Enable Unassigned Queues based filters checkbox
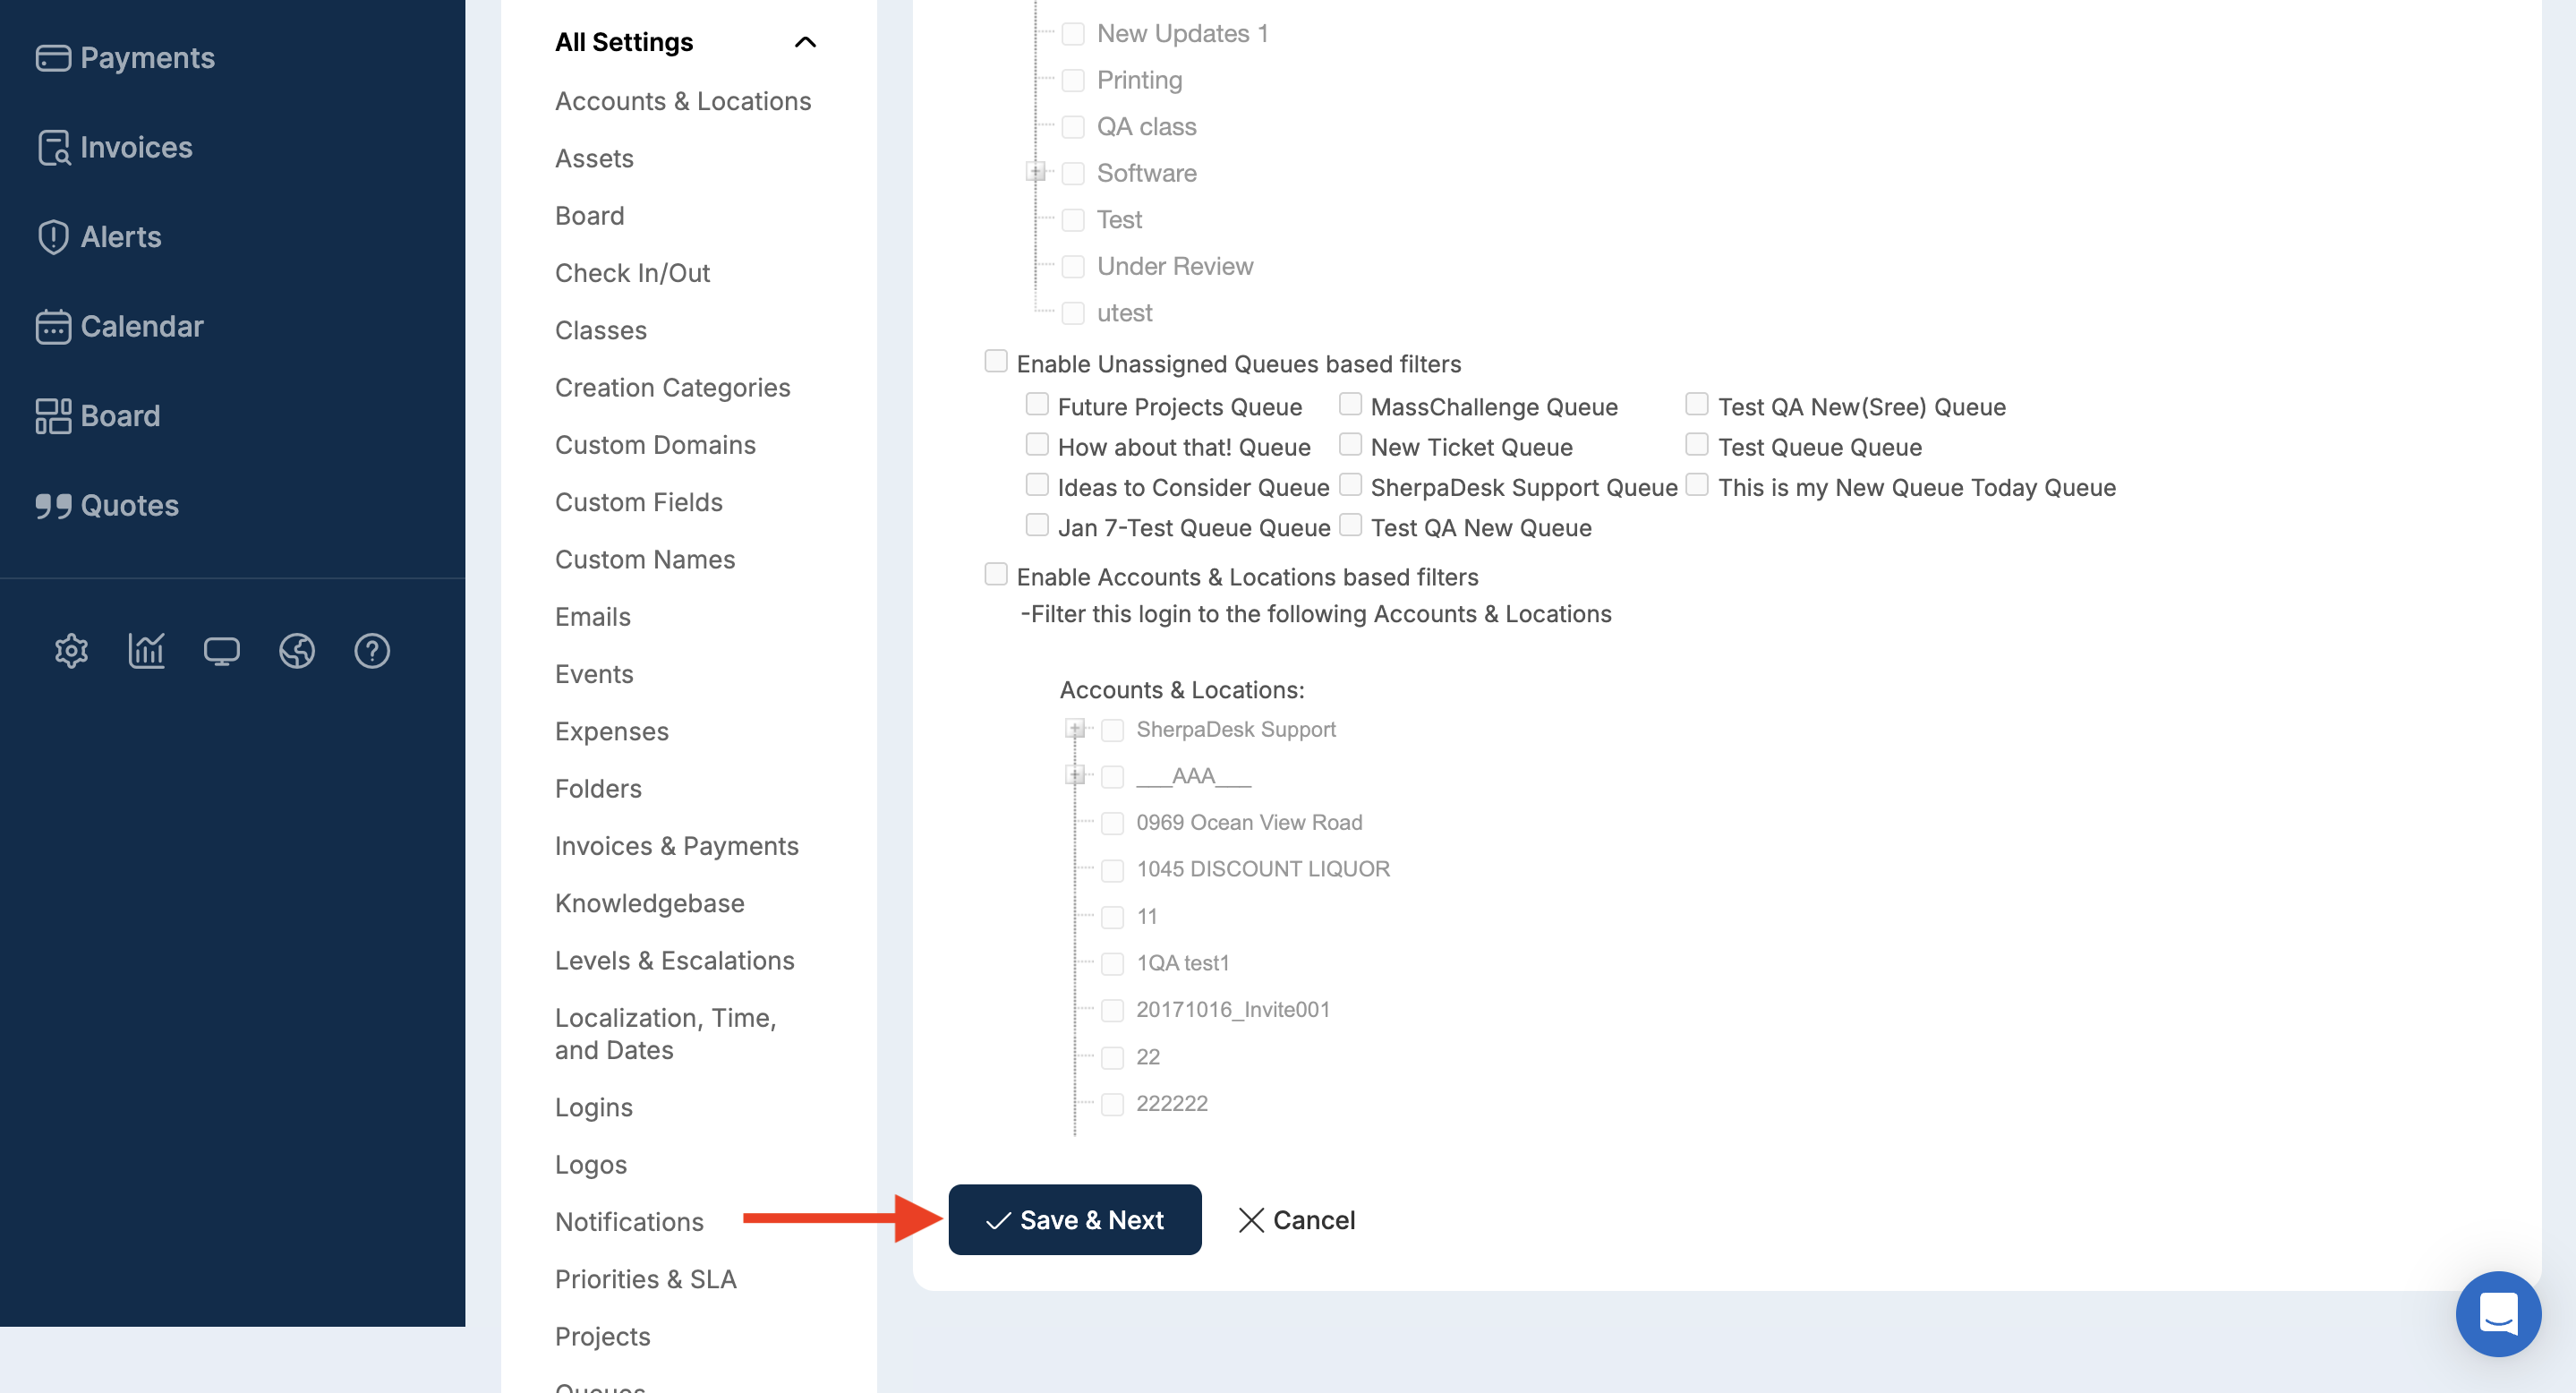The image size is (2576, 1393). point(996,361)
